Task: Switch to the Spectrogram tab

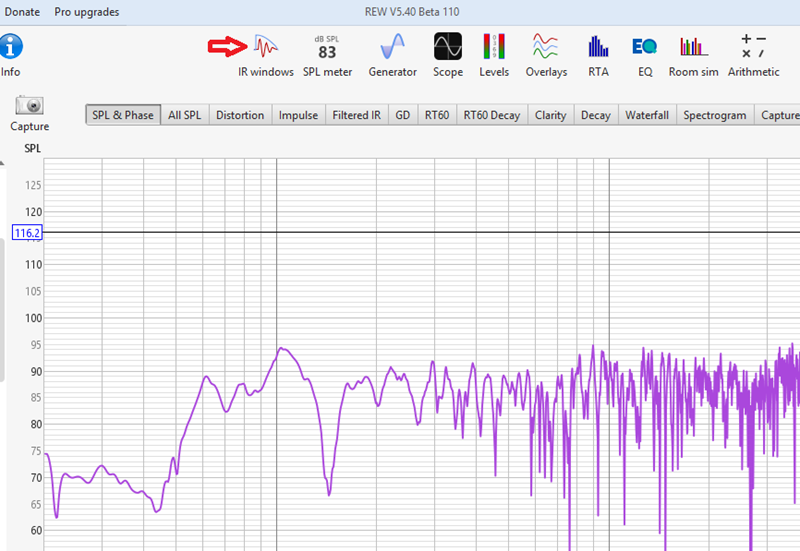Action: 715,115
